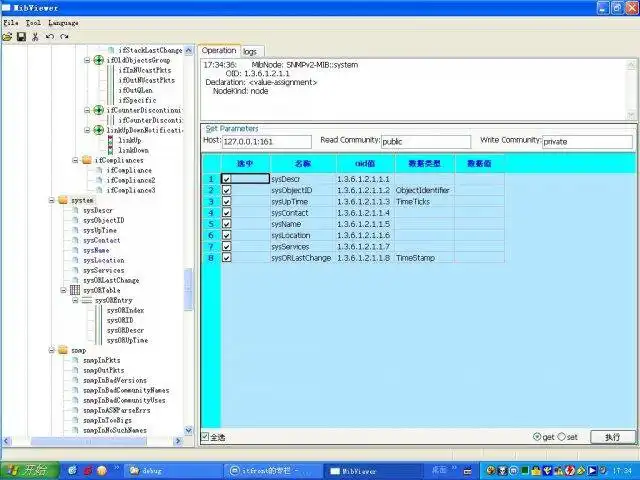Toggle the sysName row checkbox
Viewport: 640px width, 480px height.
pos(226,224)
